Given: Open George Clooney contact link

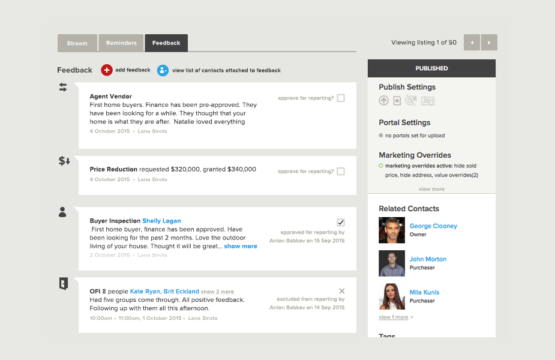Looking at the screenshot, I should coord(433,226).
